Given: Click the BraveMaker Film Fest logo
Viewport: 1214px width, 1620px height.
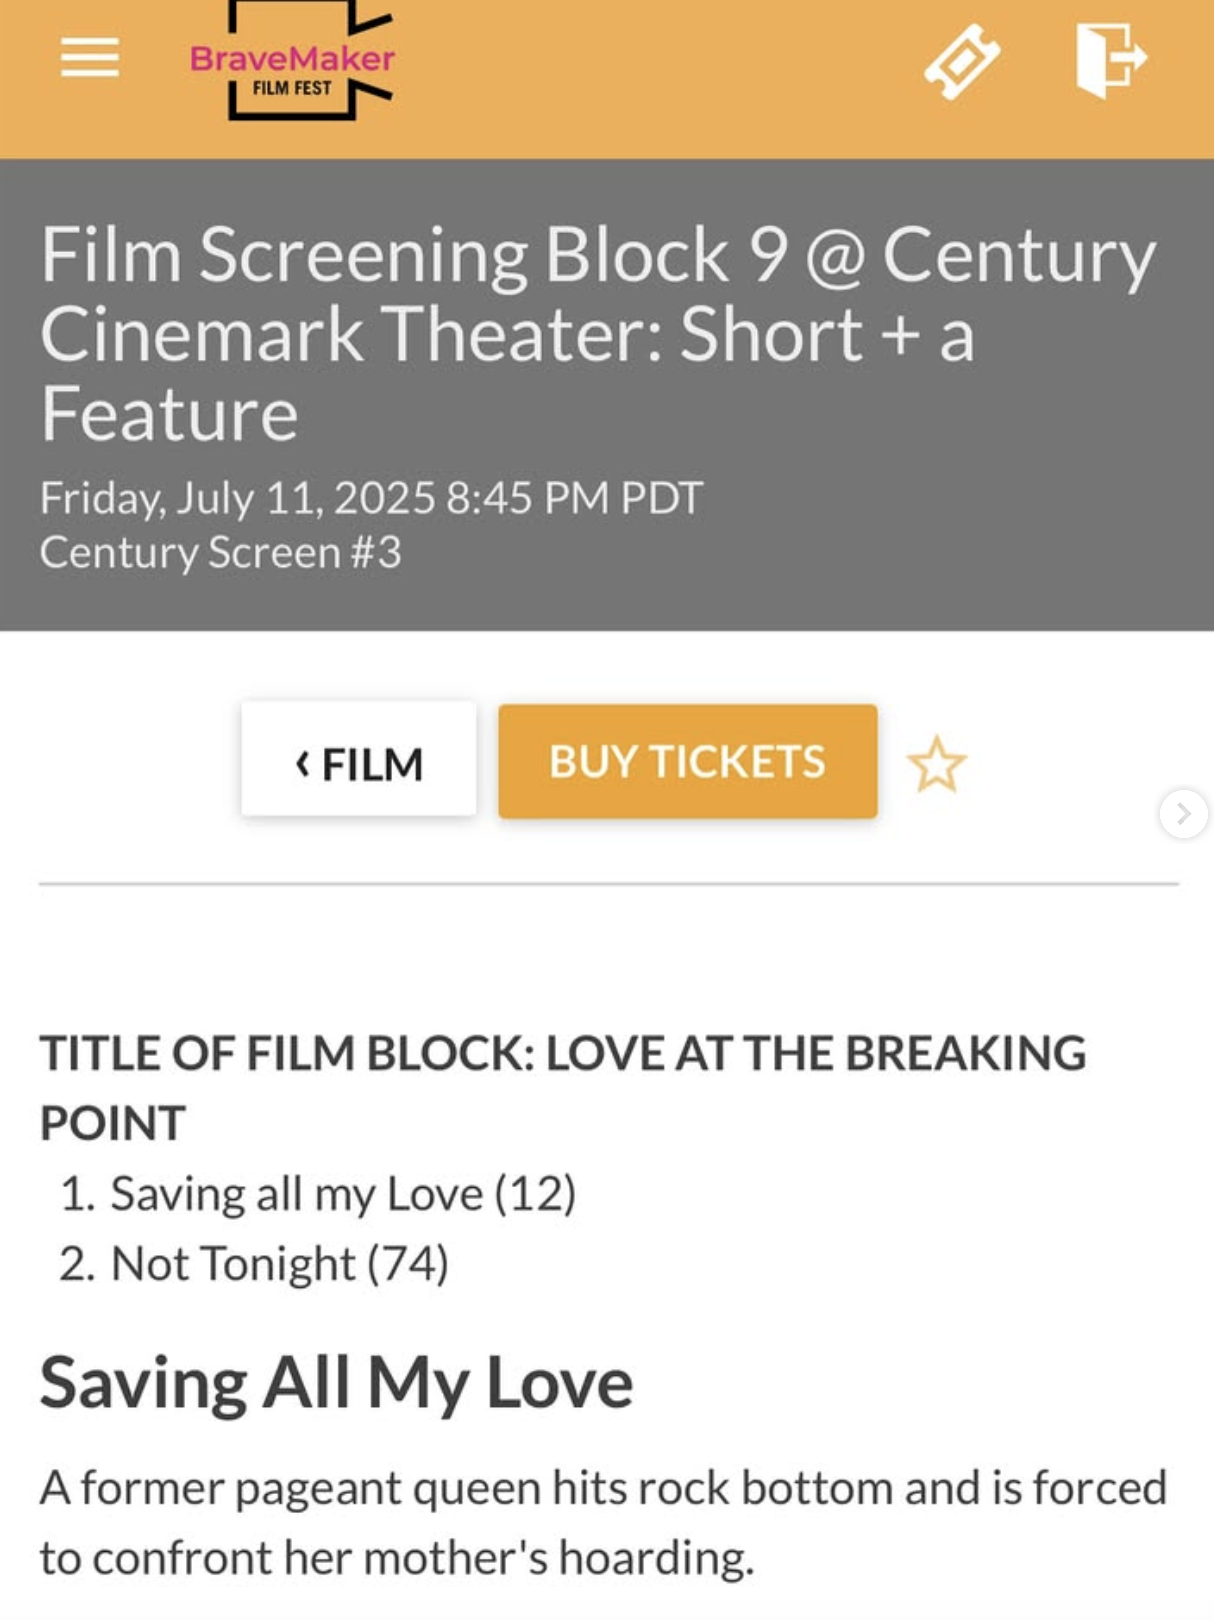Looking at the screenshot, I should pyautogui.click(x=293, y=61).
